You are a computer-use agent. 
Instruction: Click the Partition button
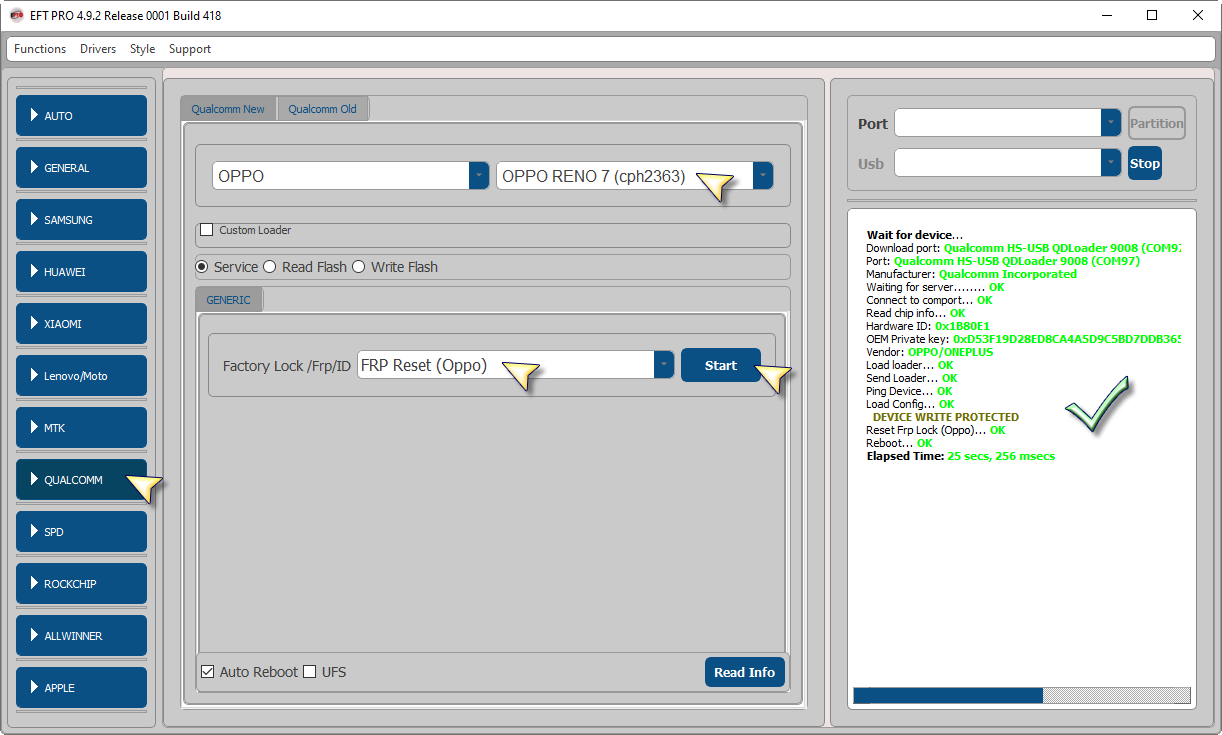[x=1157, y=123]
